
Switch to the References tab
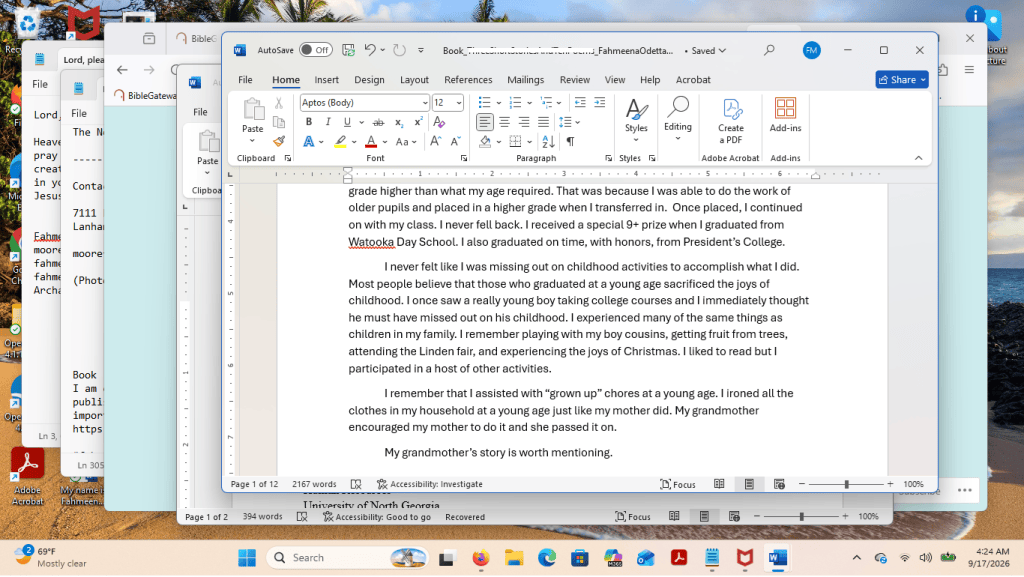[x=468, y=80]
